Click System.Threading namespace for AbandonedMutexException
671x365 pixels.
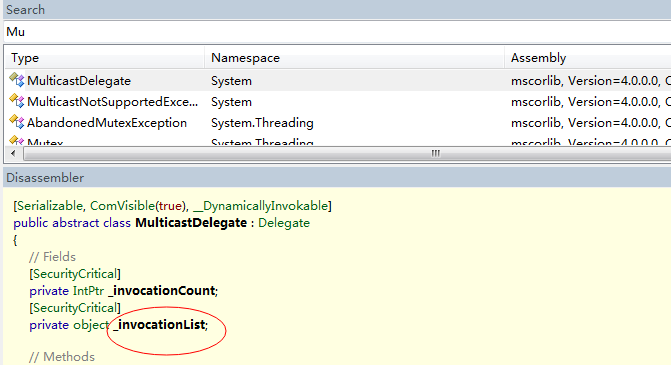pyautogui.click(x=262, y=123)
